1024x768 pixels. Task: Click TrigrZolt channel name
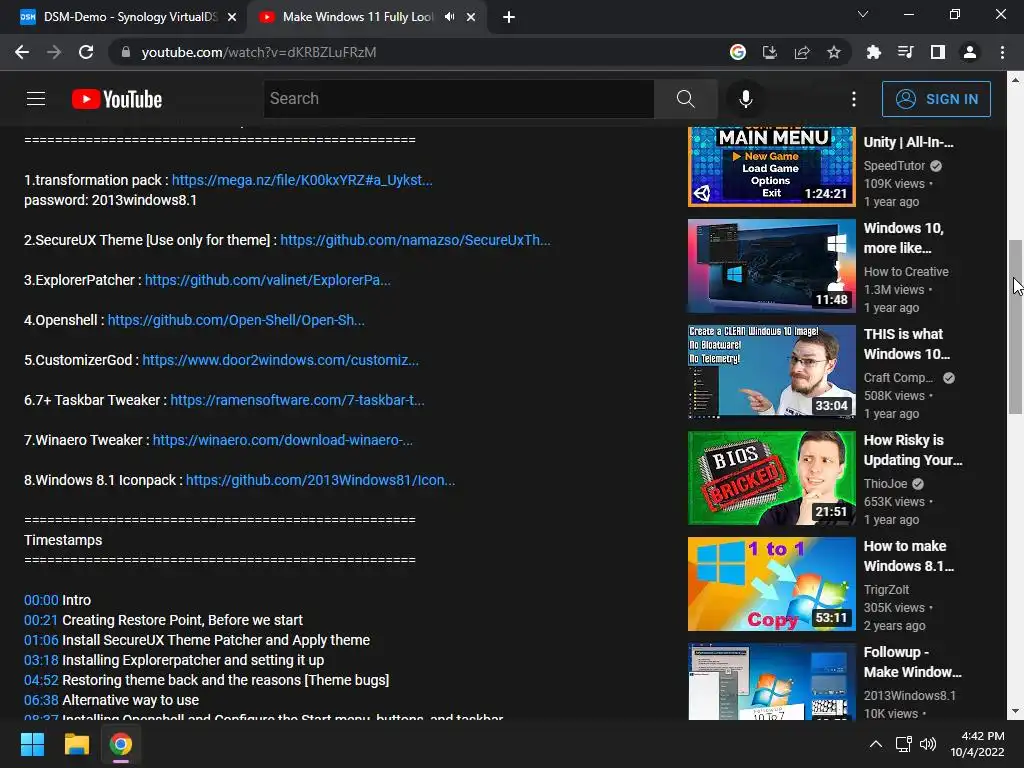(886, 590)
